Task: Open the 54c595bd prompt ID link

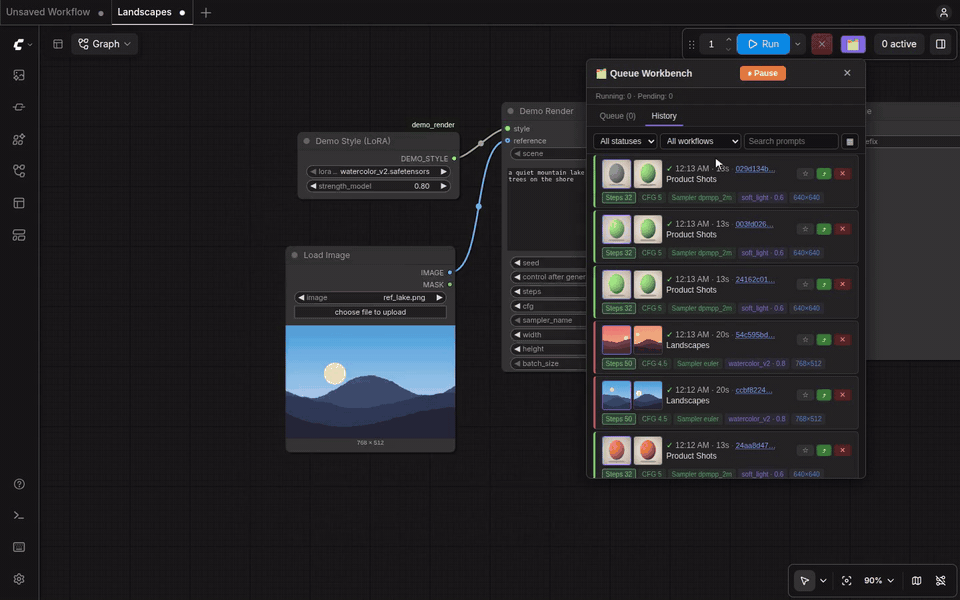Action: [755, 335]
